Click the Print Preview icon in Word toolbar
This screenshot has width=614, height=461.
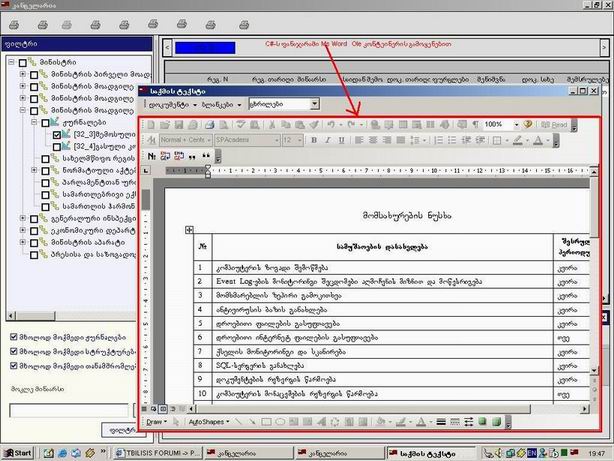tap(224, 125)
